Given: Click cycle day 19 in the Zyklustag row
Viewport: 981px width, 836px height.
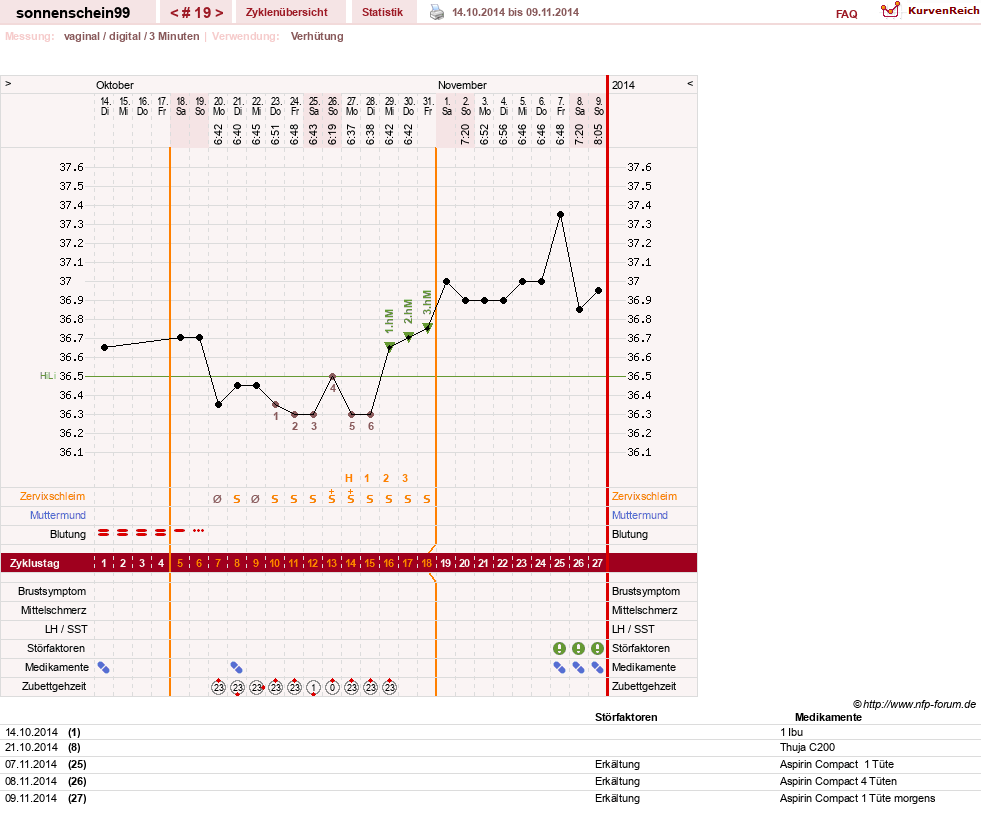Looking at the screenshot, I should point(445,563).
